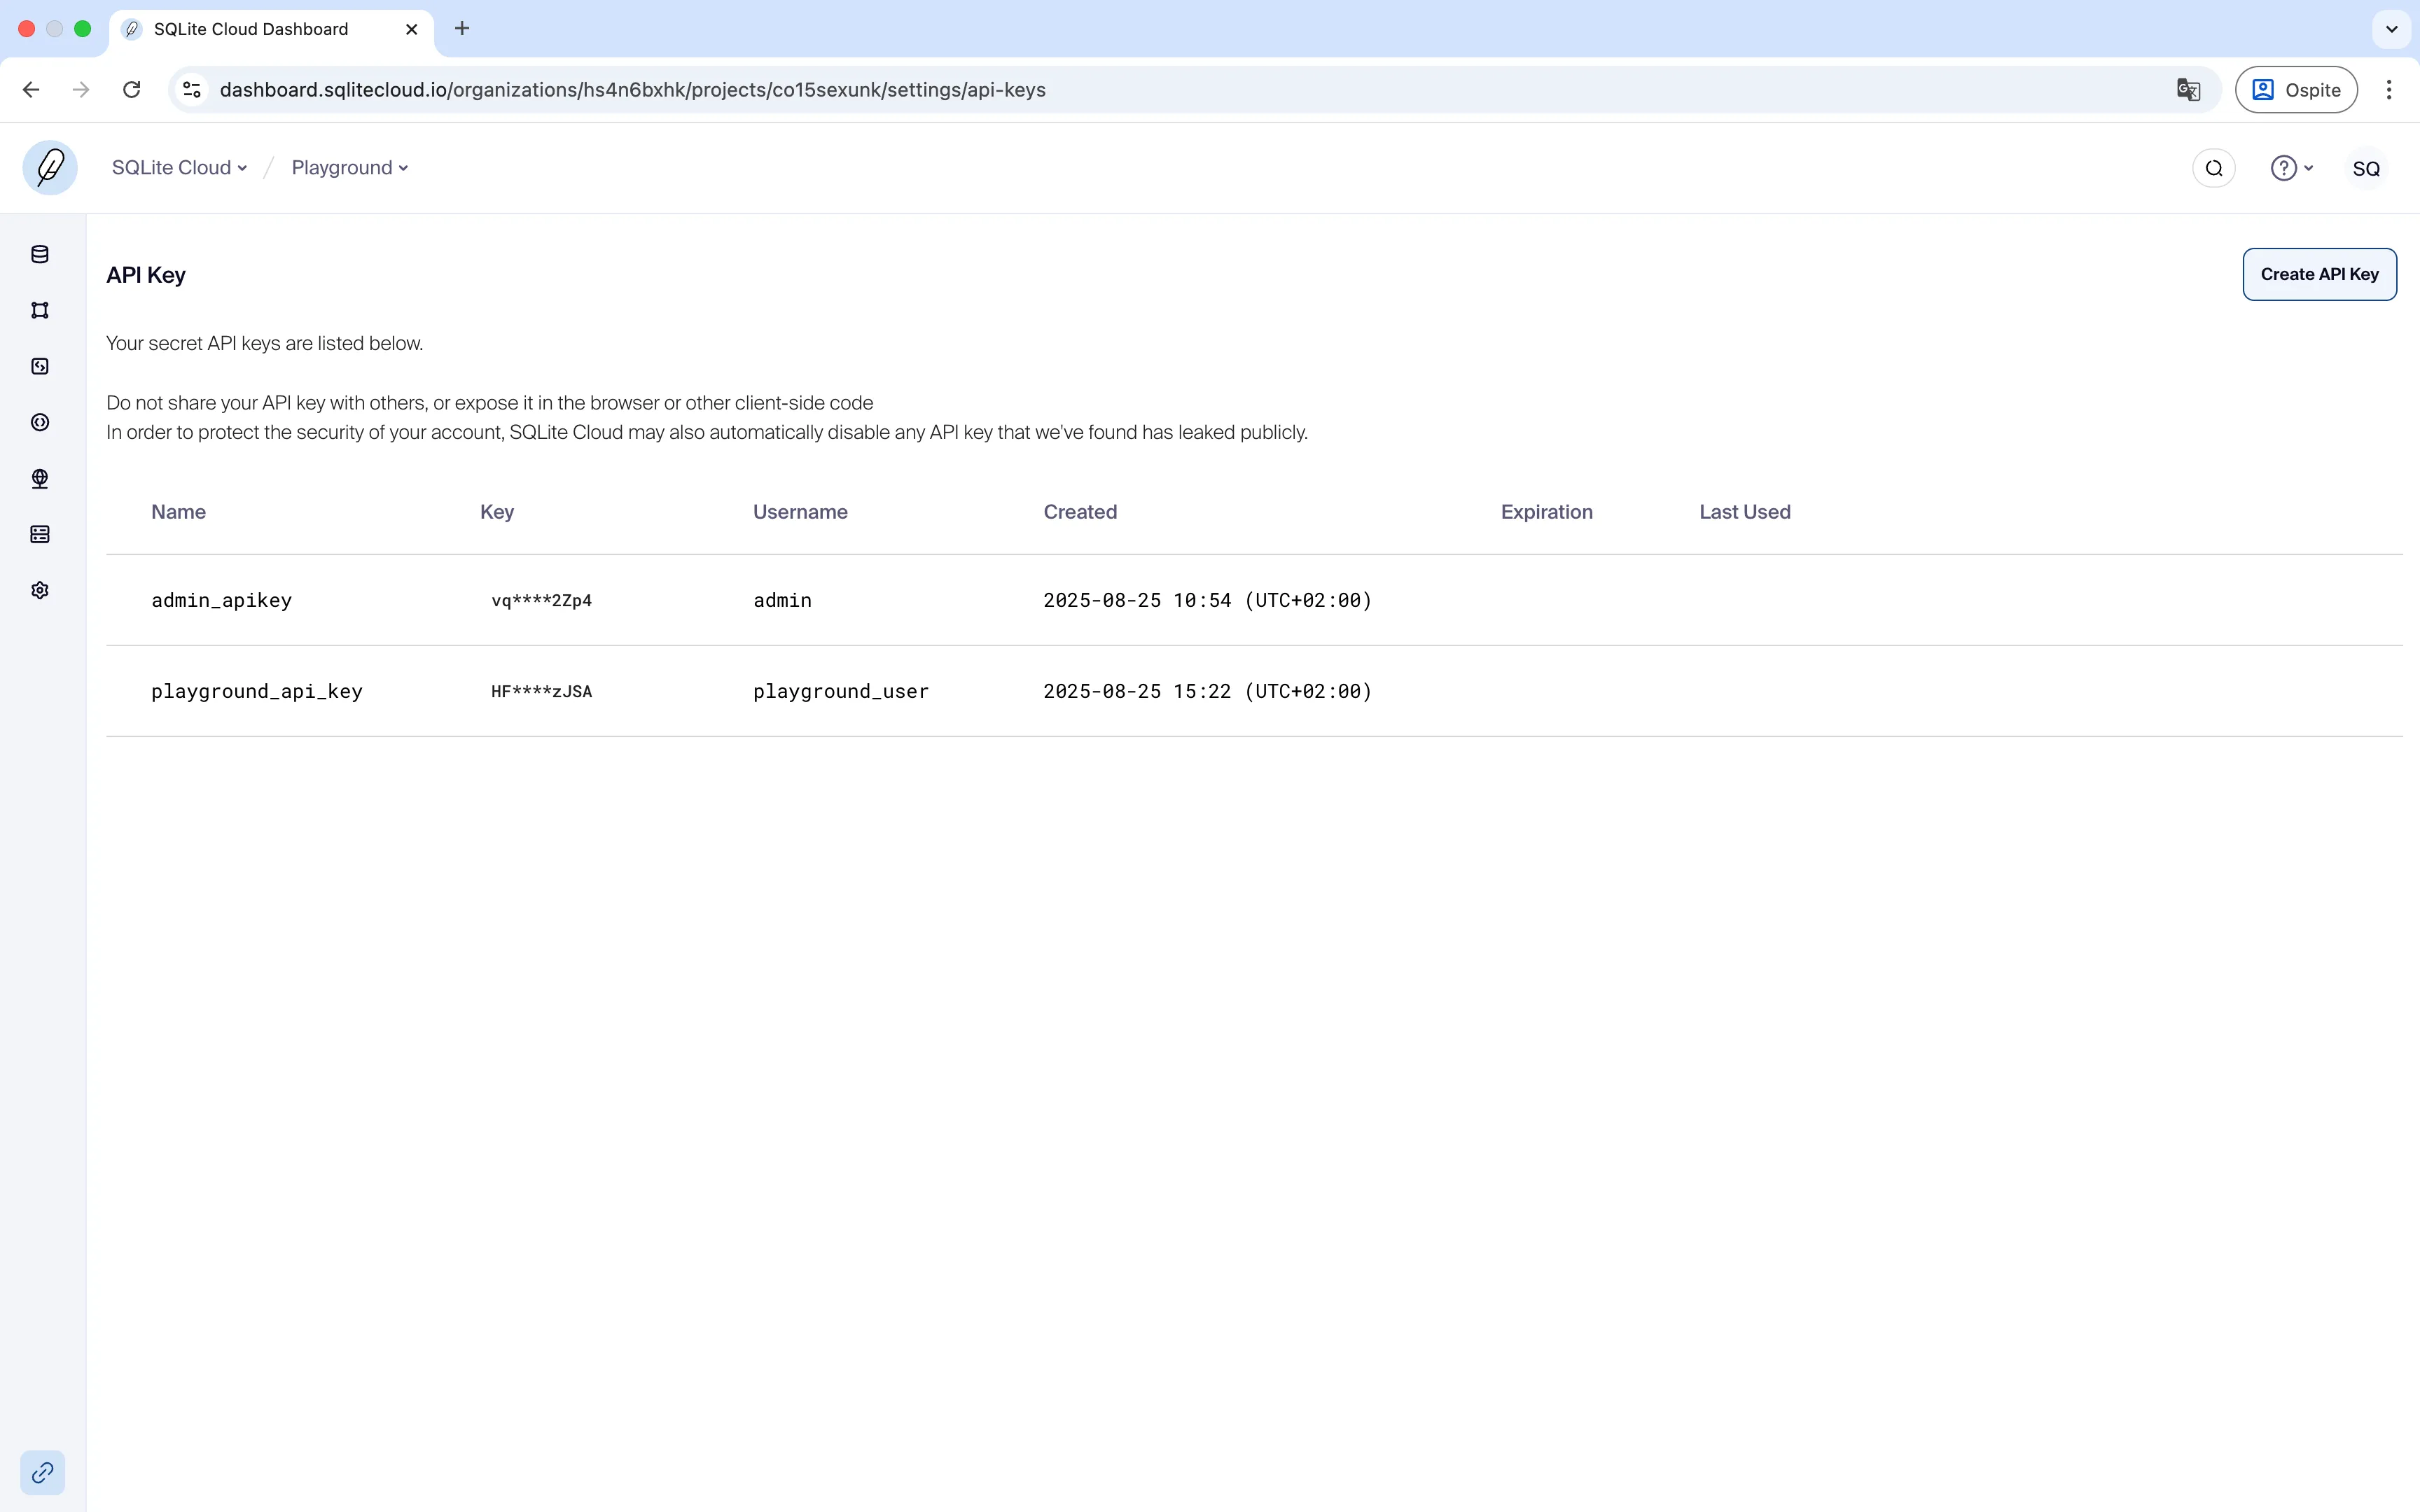Open the Chrome three-dot menu

tap(2389, 90)
